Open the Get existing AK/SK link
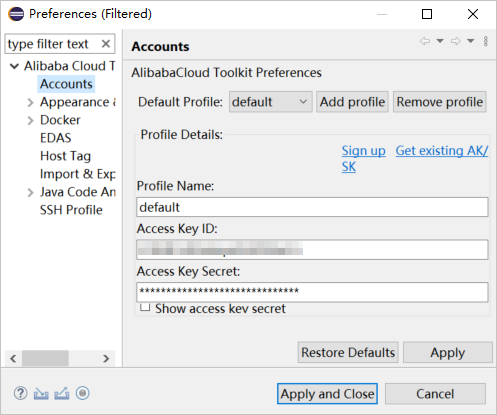Screen dimensions: 497x415 [x=442, y=151]
